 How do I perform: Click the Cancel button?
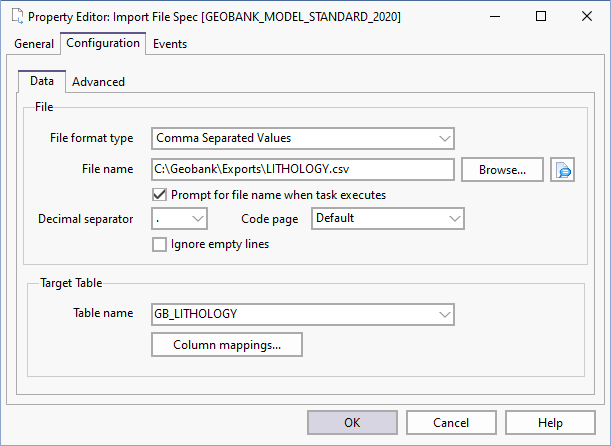tap(451, 423)
